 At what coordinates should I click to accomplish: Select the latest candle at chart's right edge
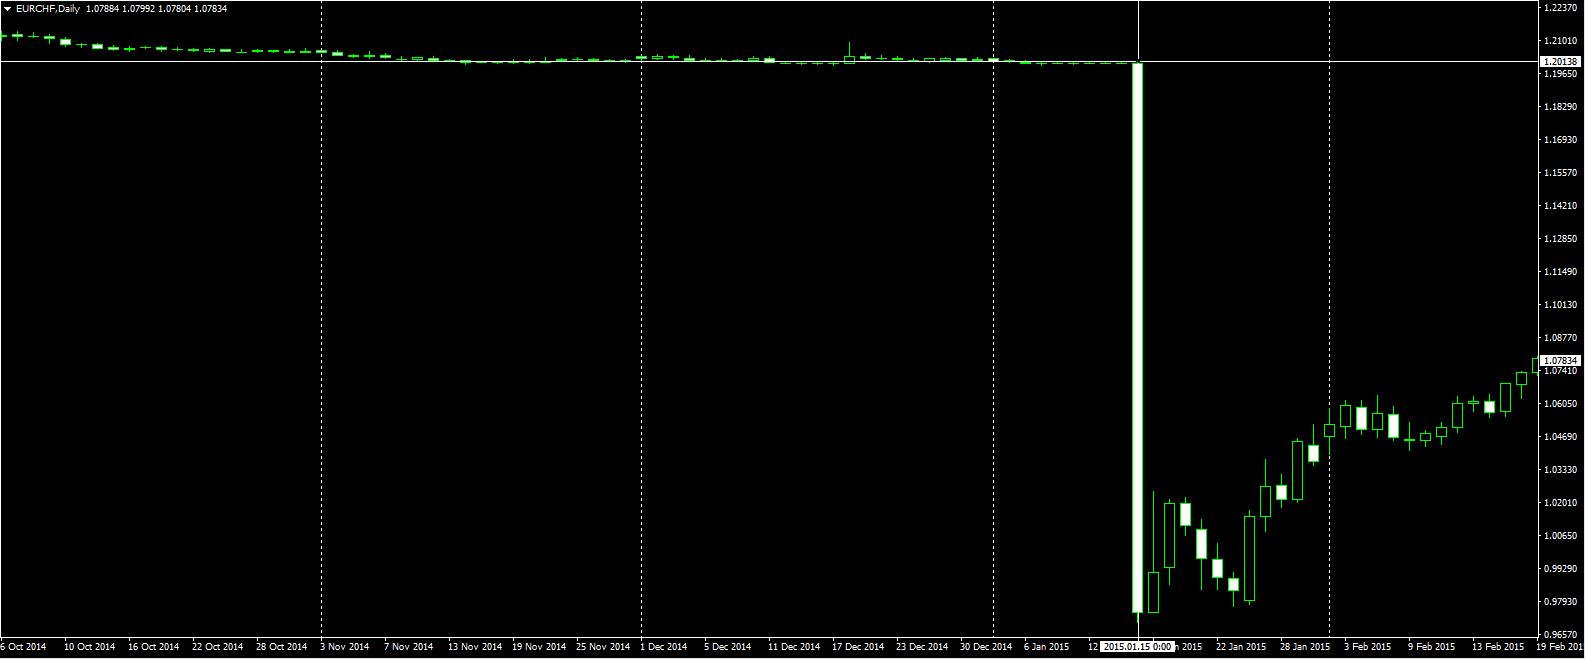pyautogui.click(x=1536, y=365)
